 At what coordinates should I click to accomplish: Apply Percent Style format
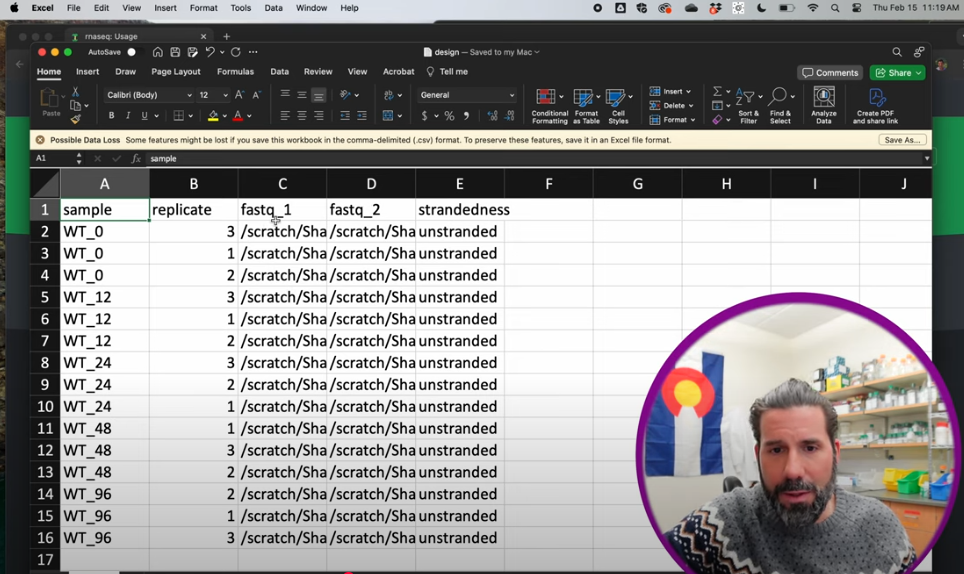click(449, 116)
